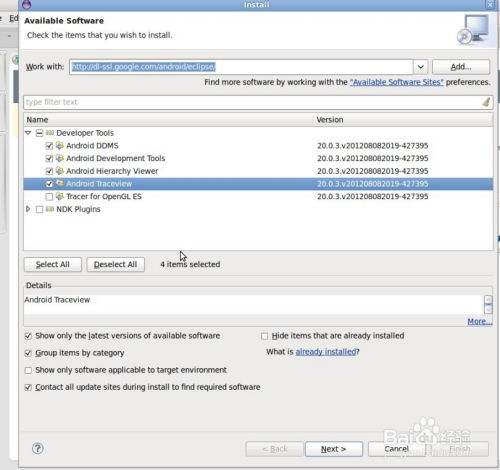Click the Android DDMS plugin icon
500x470 pixels.
[x=60, y=145]
